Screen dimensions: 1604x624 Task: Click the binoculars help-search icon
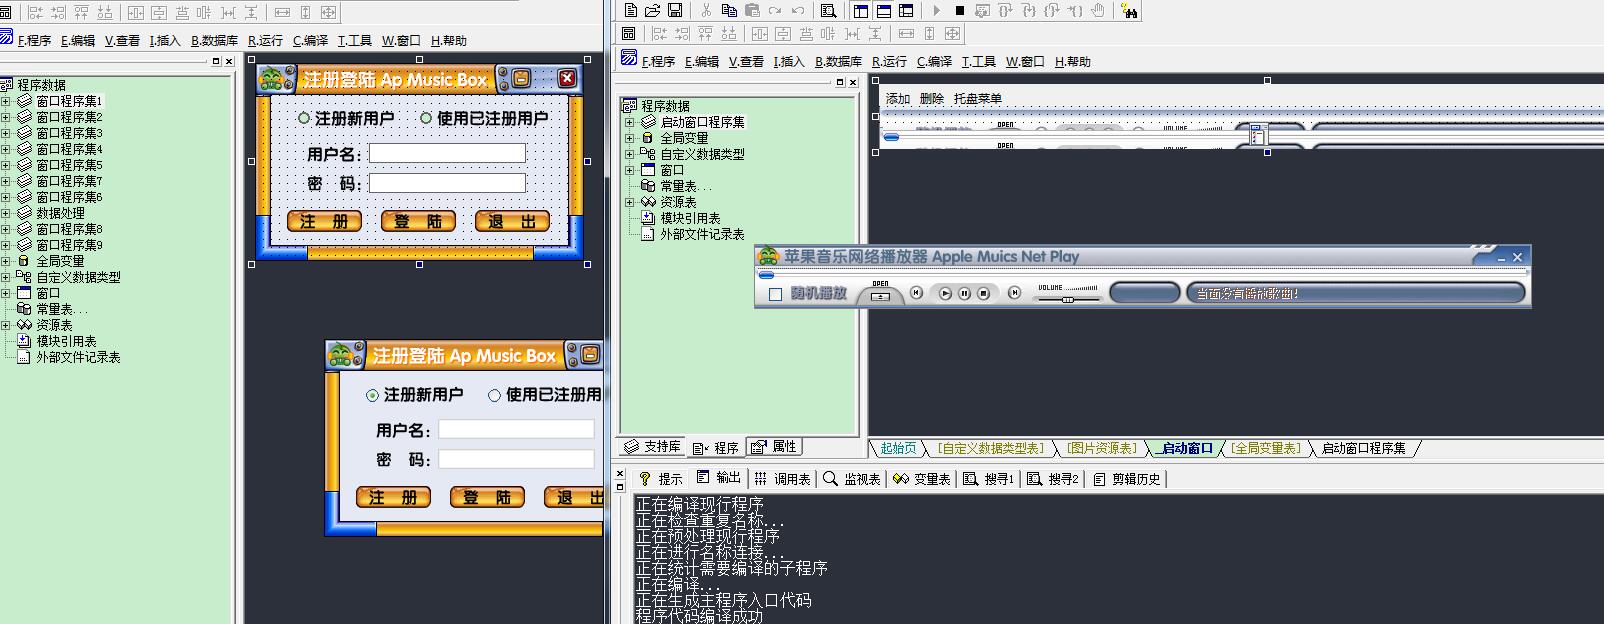1129,10
